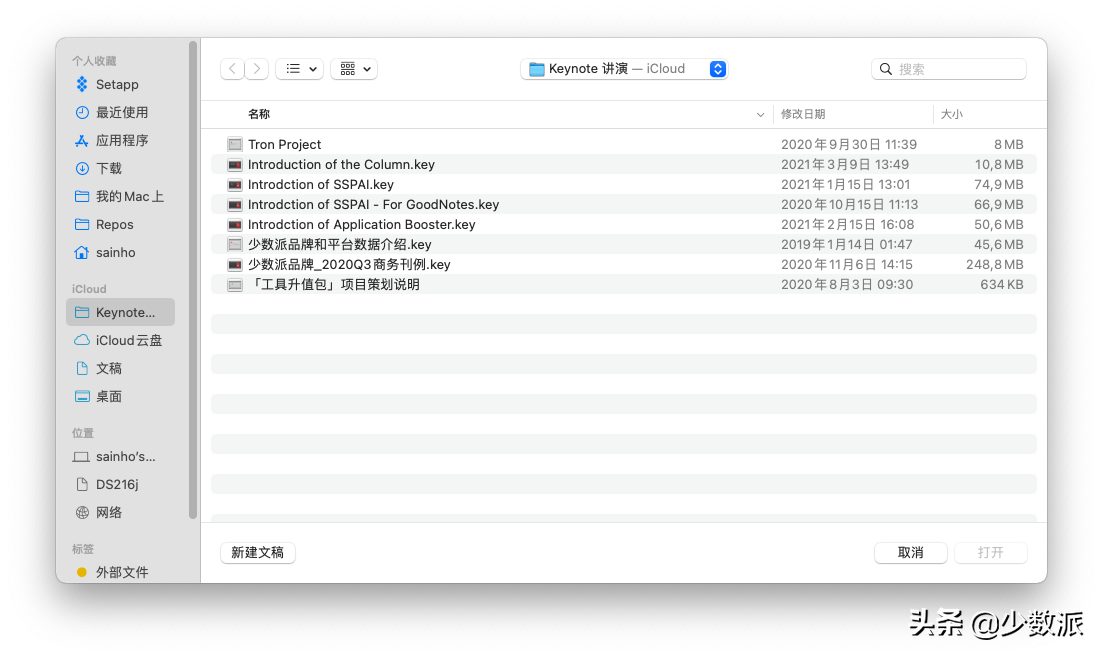Select iCloud云盘 label in sidebar

129,340
